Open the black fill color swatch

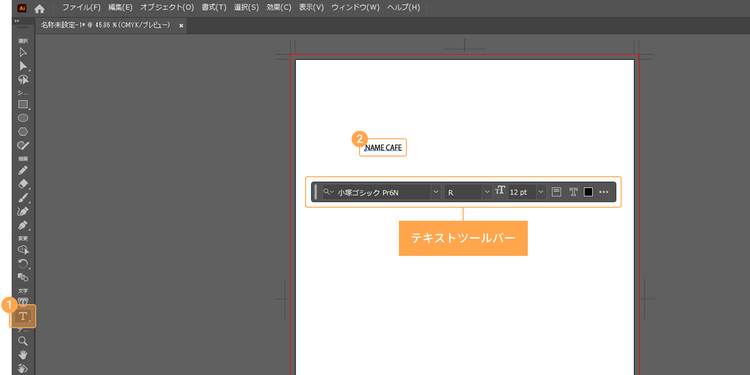(588, 192)
